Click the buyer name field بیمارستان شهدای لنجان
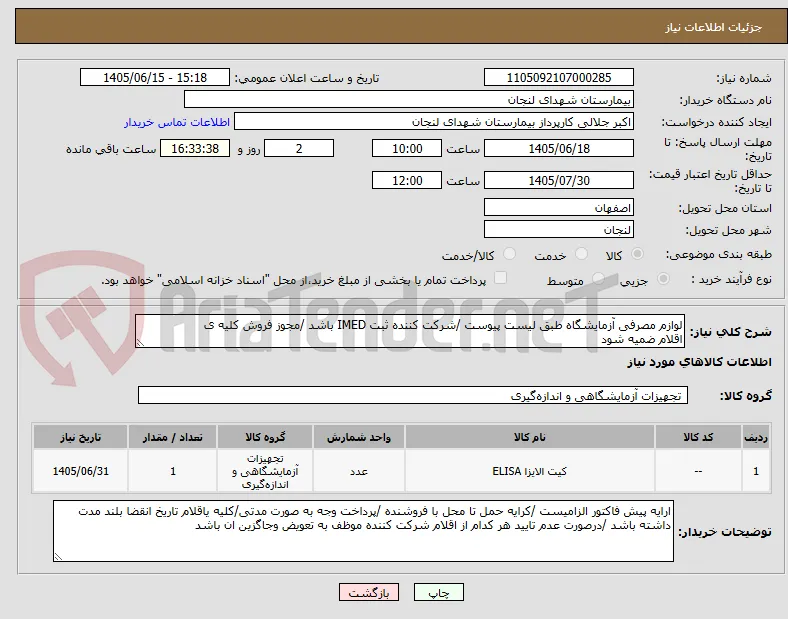 [x=409, y=99]
